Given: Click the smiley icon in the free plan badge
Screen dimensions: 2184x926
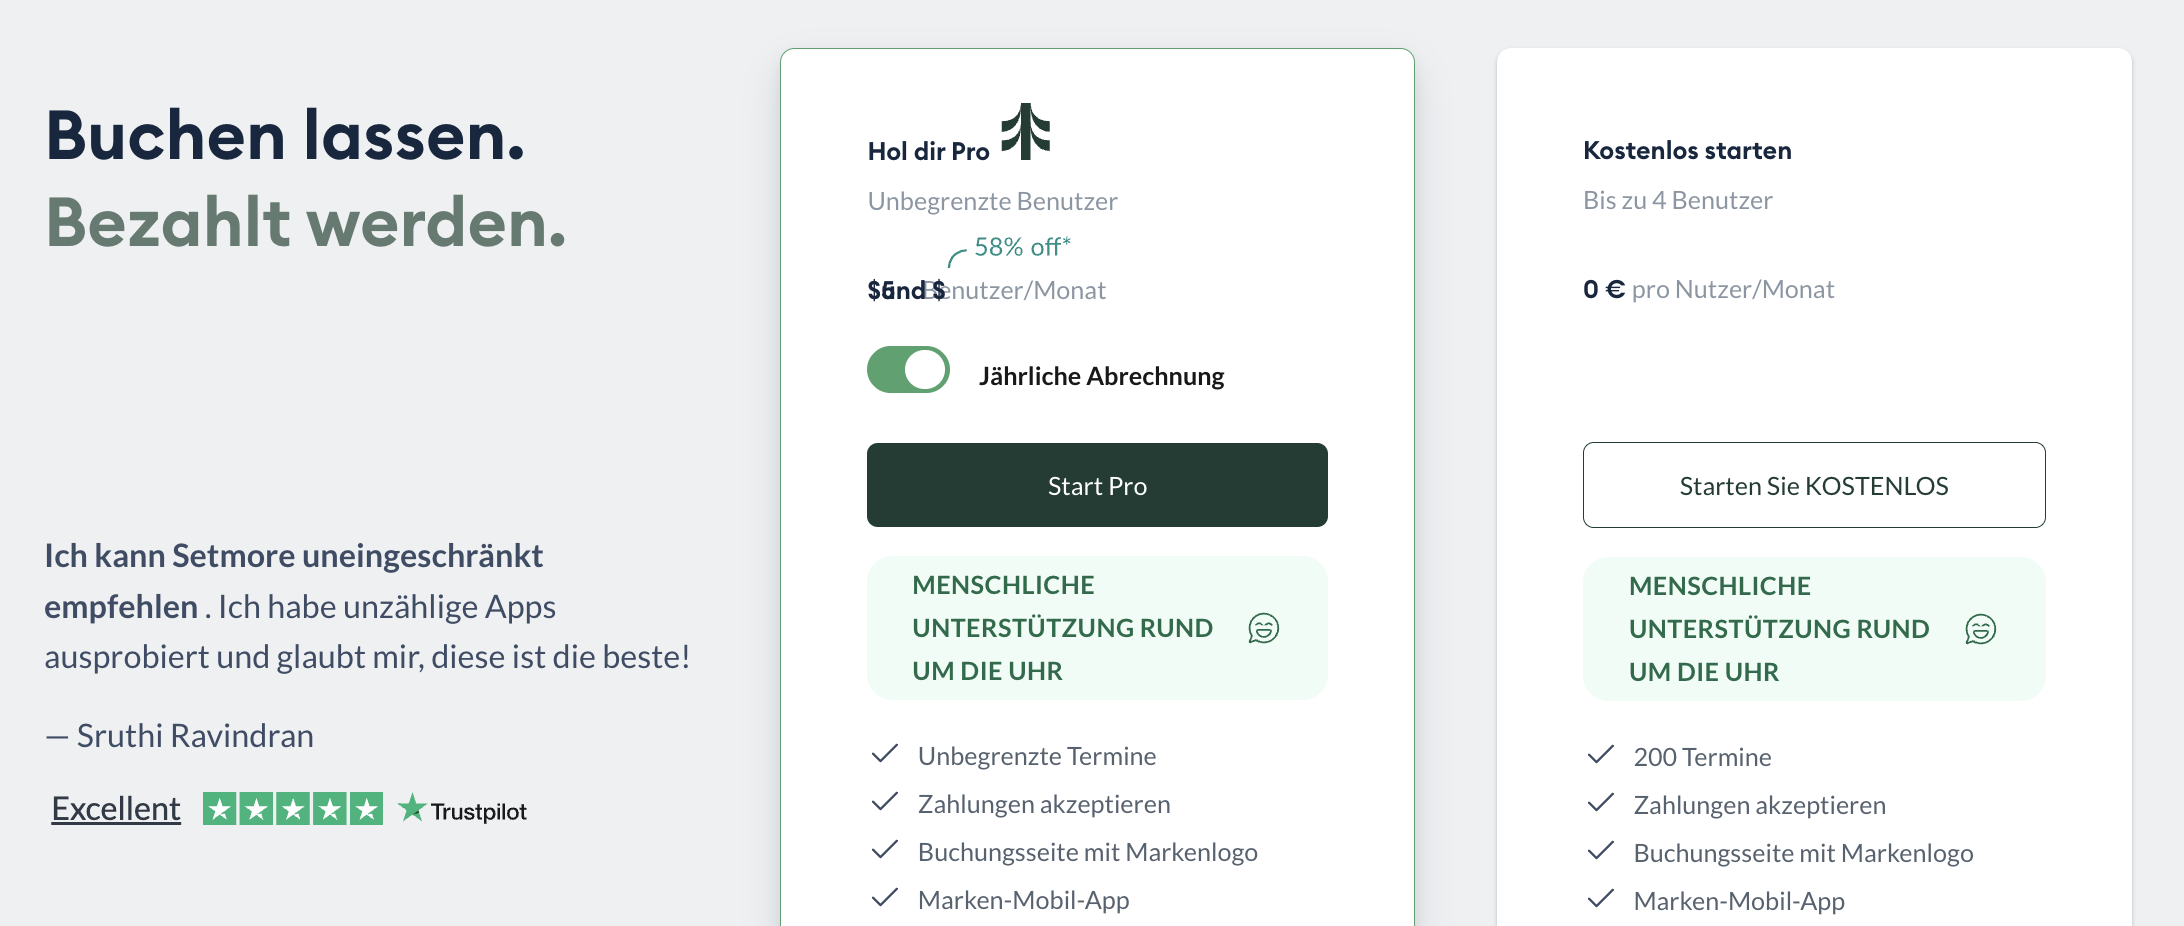Looking at the screenshot, I should tap(1980, 629).
